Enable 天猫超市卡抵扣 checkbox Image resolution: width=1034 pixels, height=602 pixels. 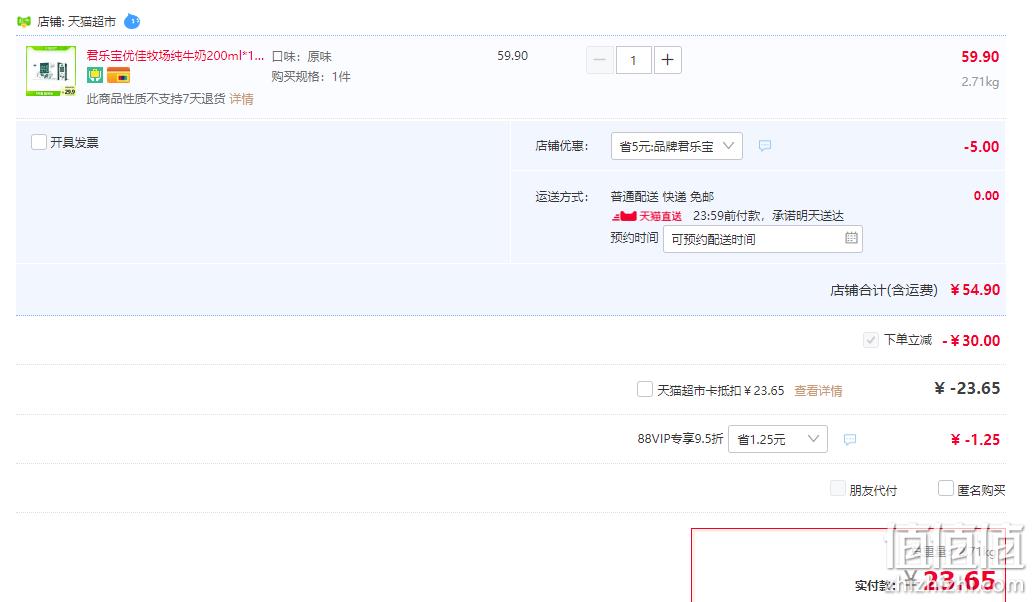(x=645, y=389)
